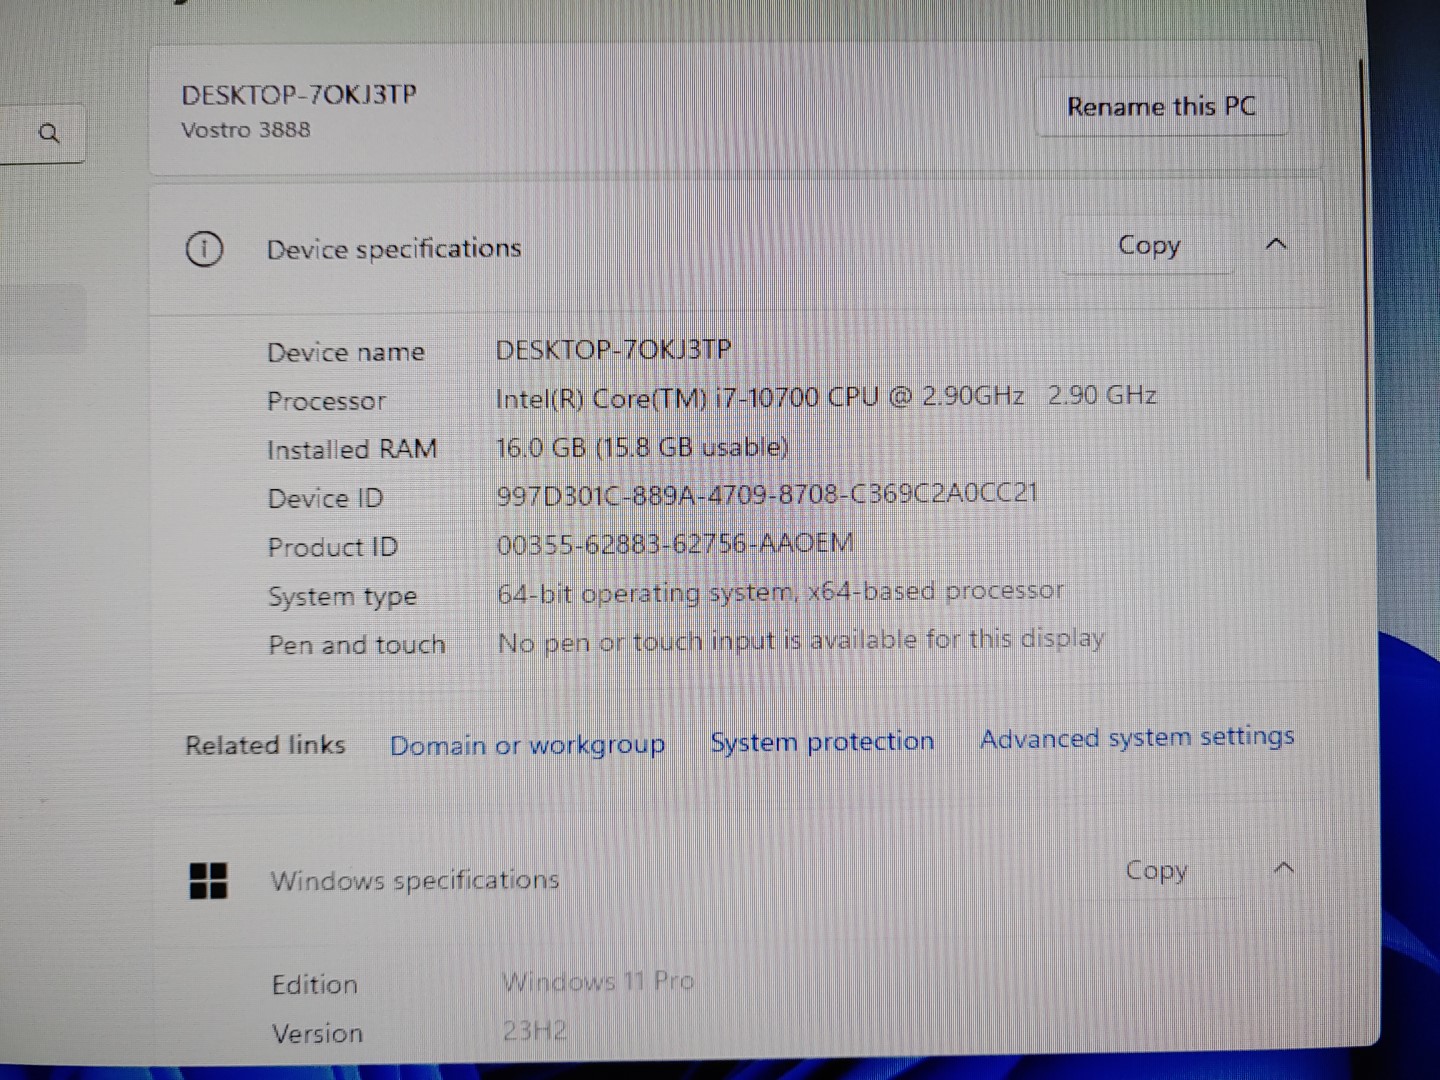Click the Device specifications heading

pos(394,249)
